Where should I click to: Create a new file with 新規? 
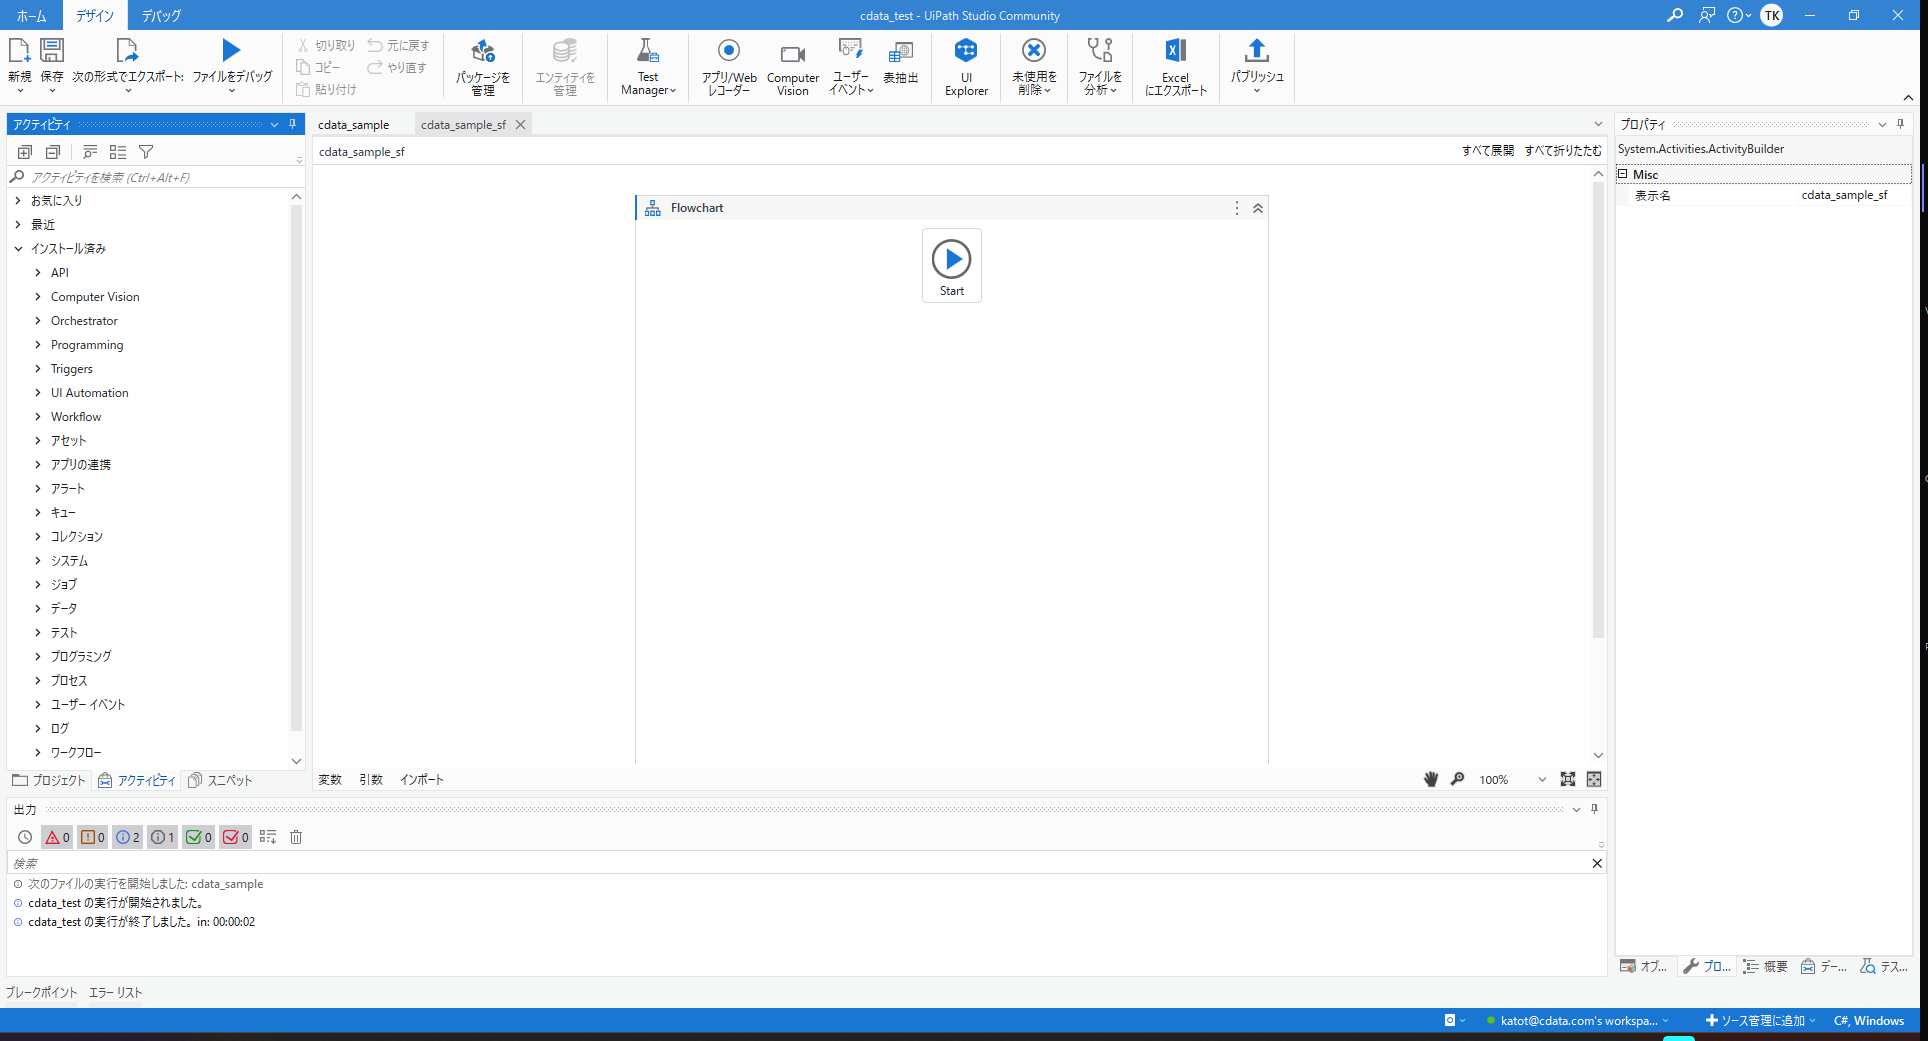click(19, 63)
